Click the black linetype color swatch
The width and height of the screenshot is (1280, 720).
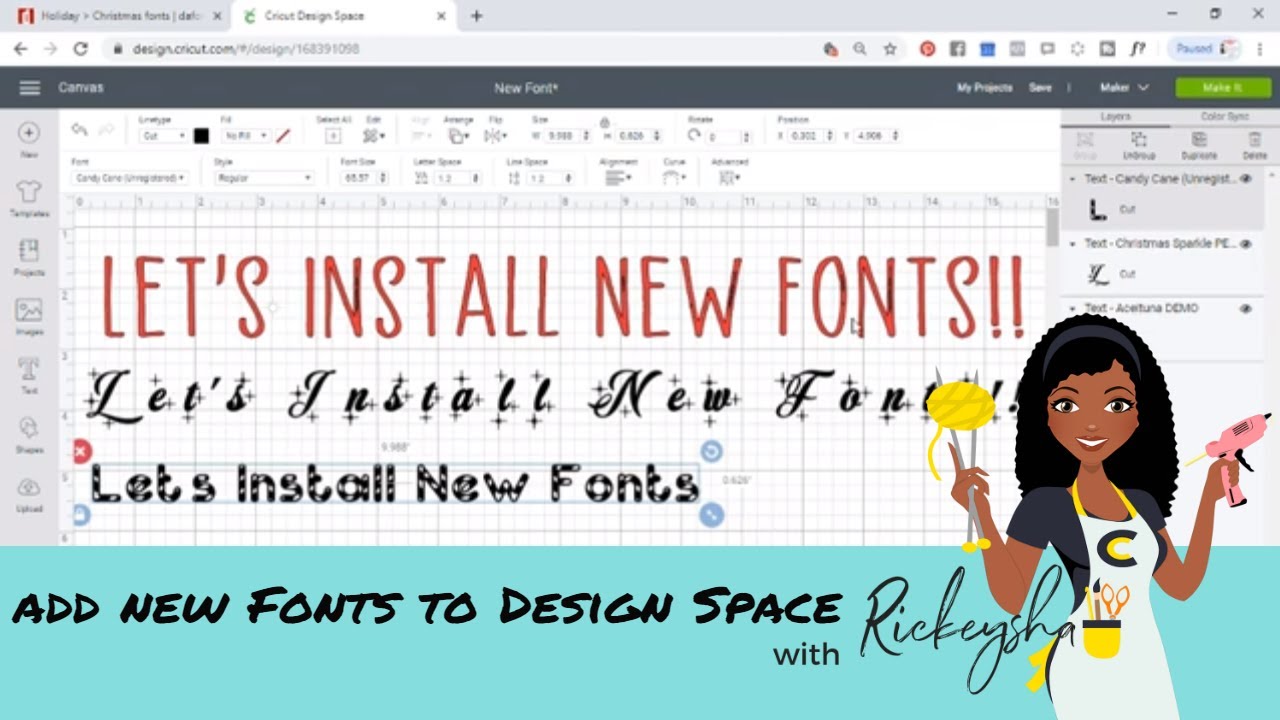coord(201,135)
